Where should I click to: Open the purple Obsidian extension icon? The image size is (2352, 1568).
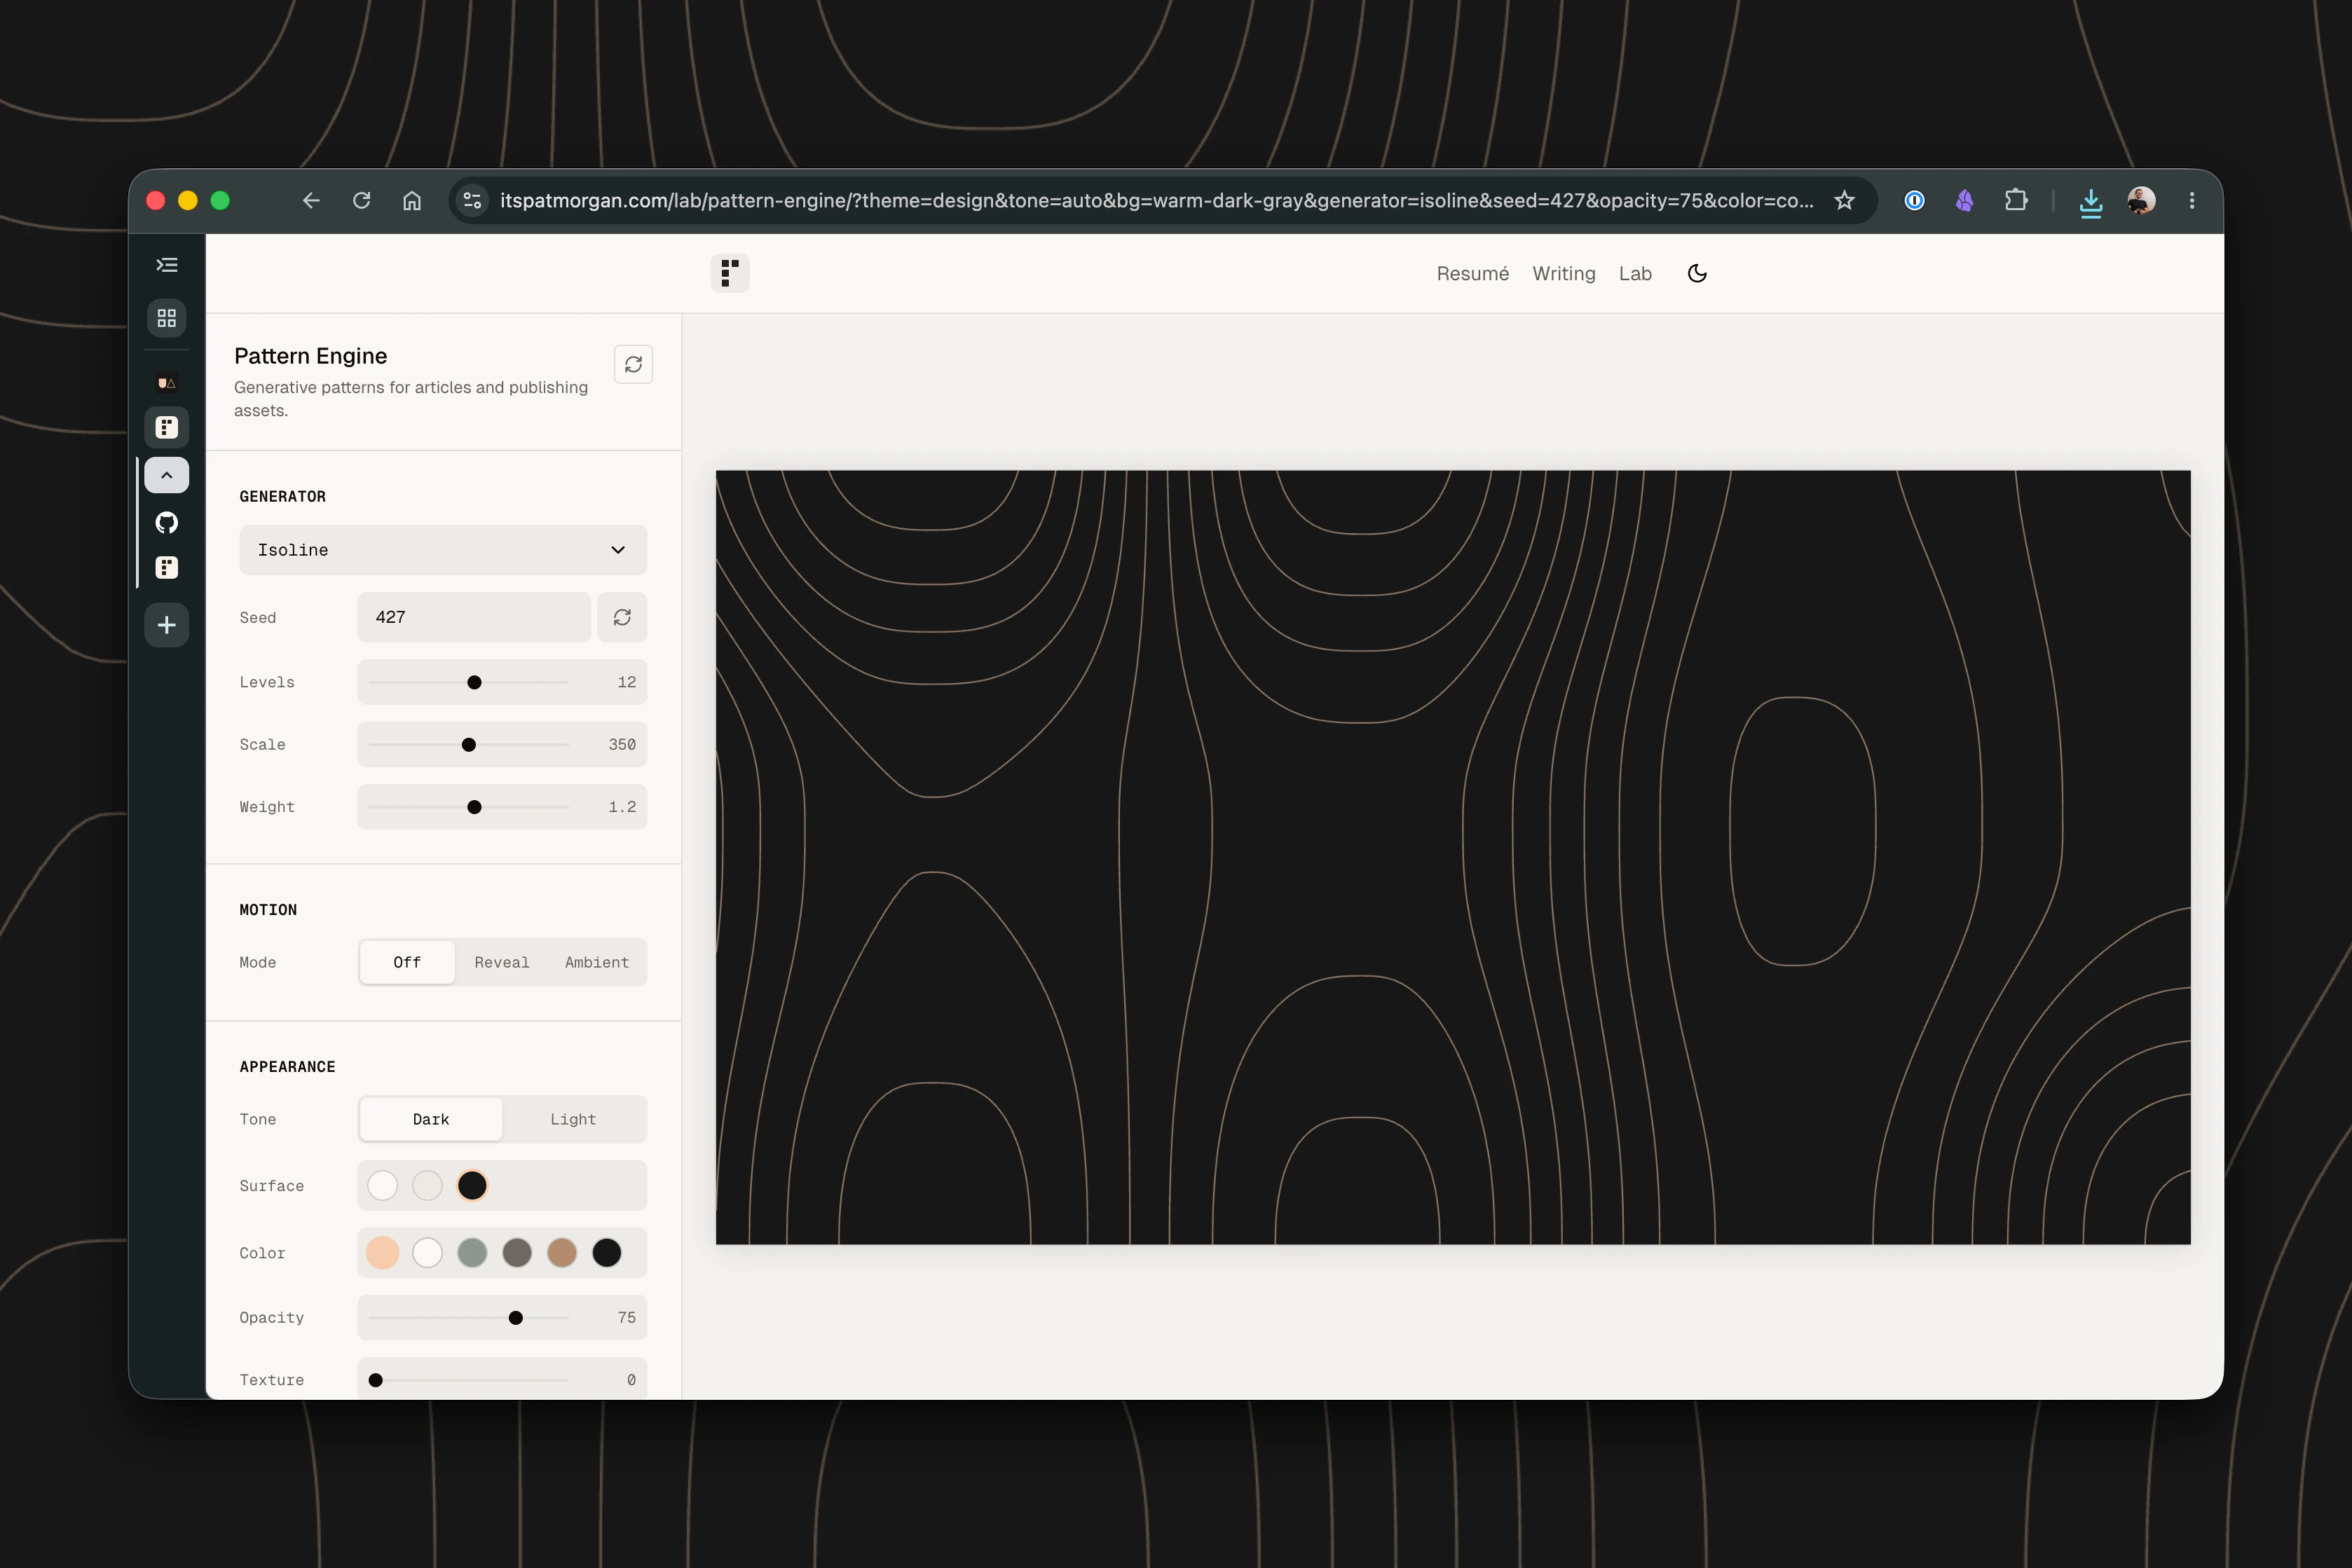[1965, 201]
